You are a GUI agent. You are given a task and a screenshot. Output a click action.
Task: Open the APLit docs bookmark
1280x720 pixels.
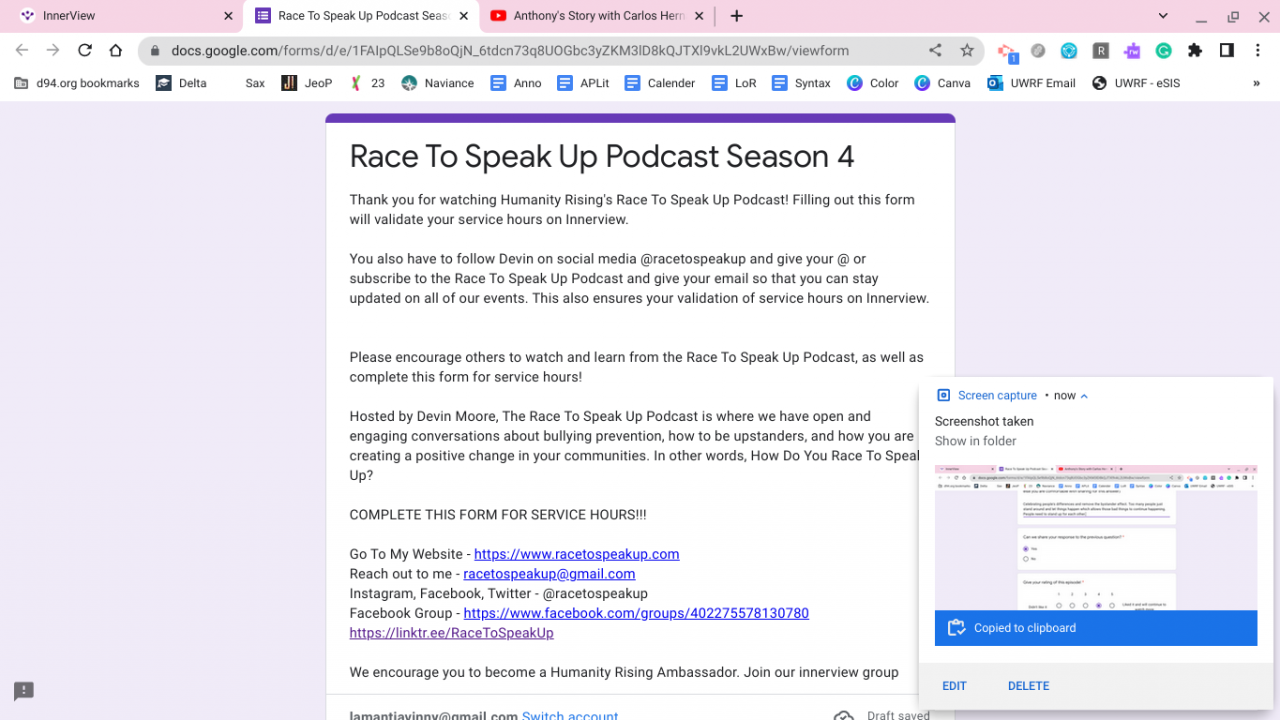584,83
